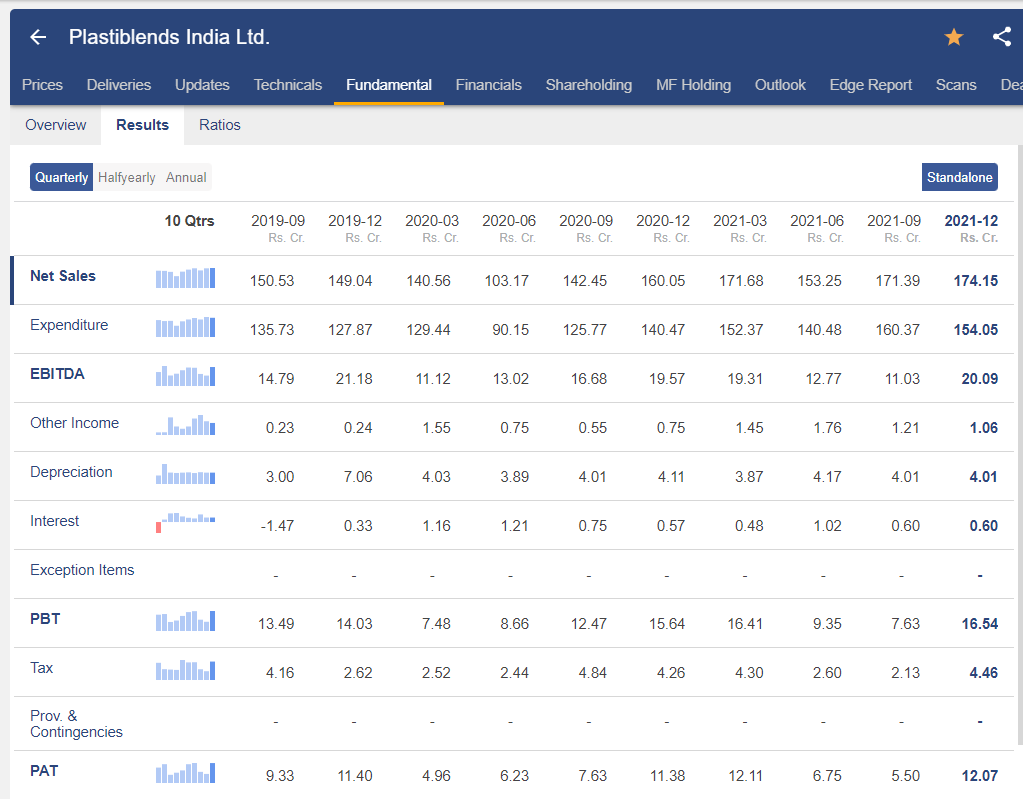This screenshot has width=1023, height=799.
Task: Open the Fundamental tab
Action: click(x=389, y=85)
